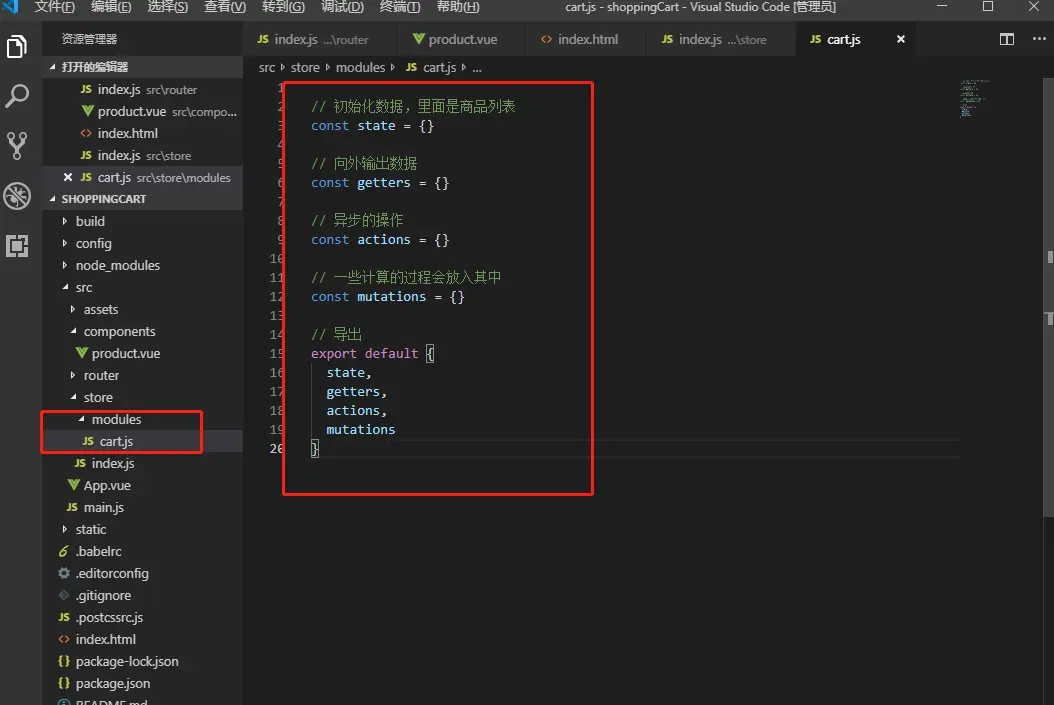Click the split editor icon
This screenshot has width=1054, height=705.
[x=1007, y=40]
